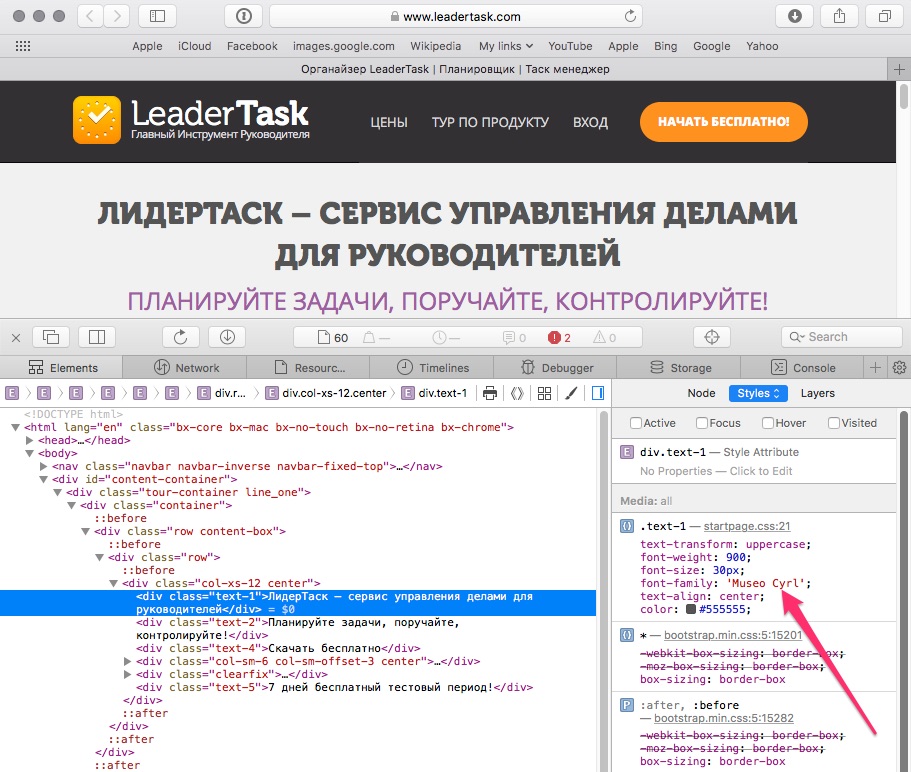Collapse the body element node
This screenshot has height=772, width=911.
pos(30,453)
